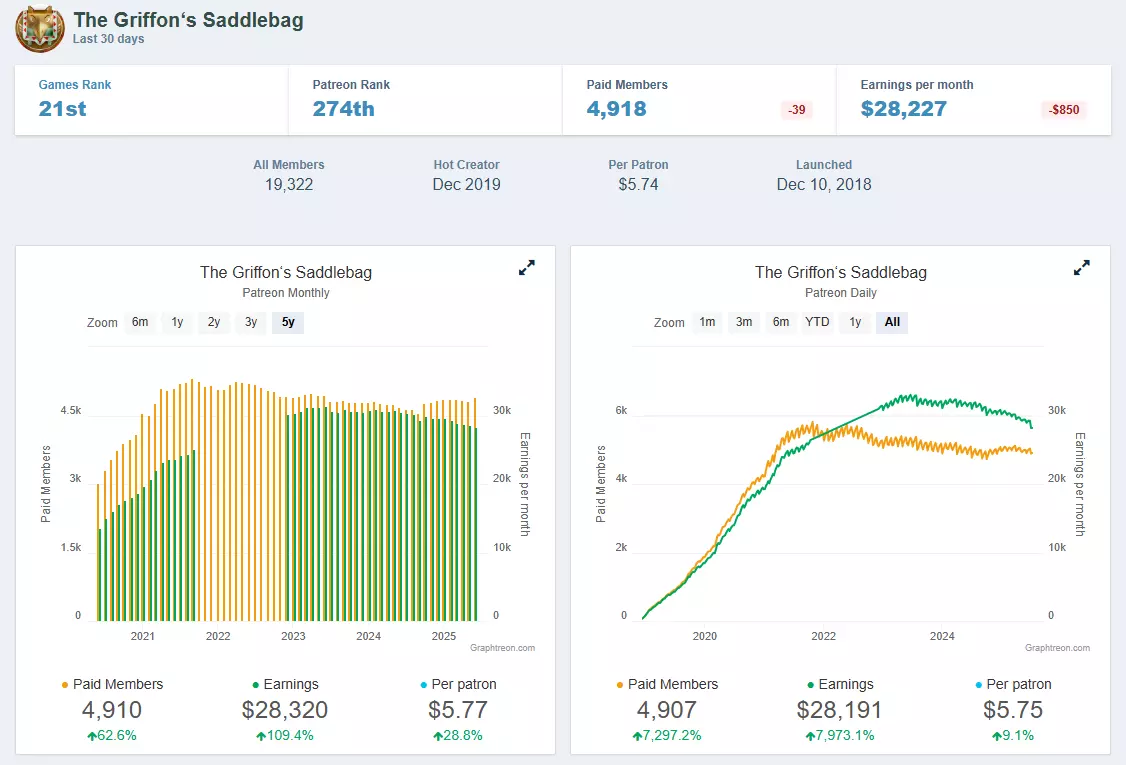Image resolution: width=1126 pixels, height=765 pixels.
Task: Click the All Members 19,322 stat
Action: pyautogui.click(x=289, y=175)
